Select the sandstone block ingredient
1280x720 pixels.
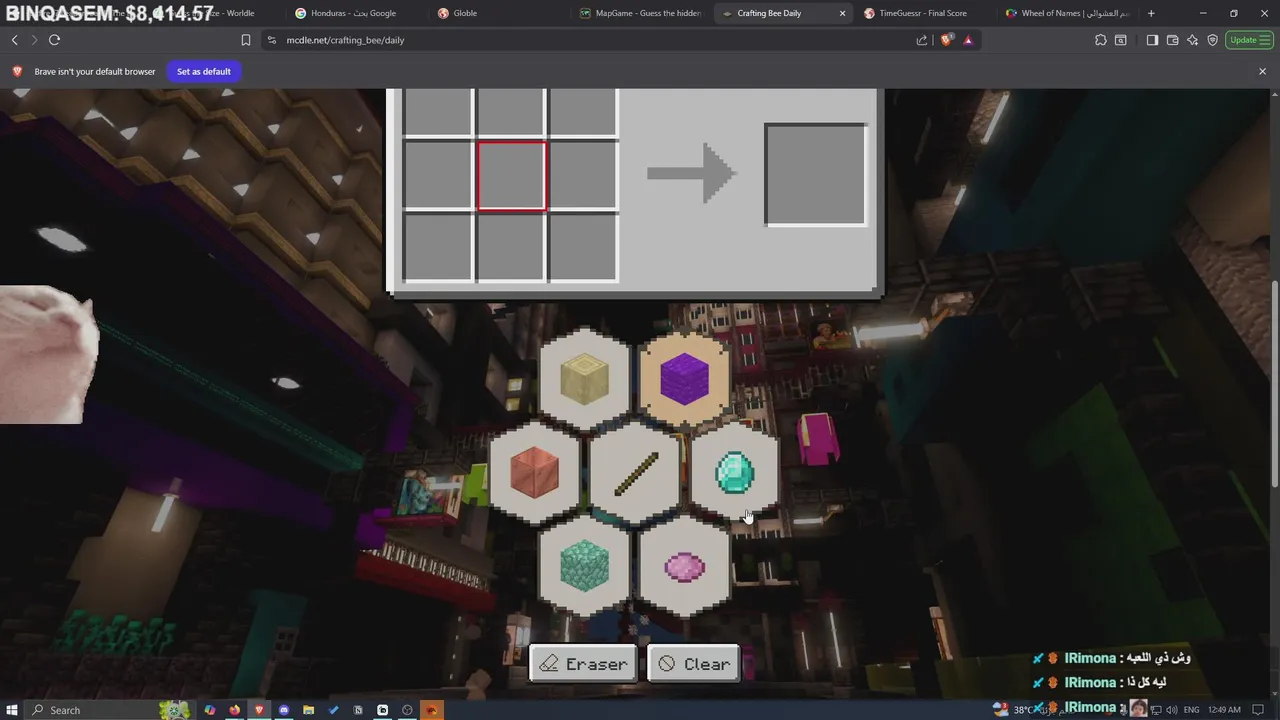(x=584, y=379)
